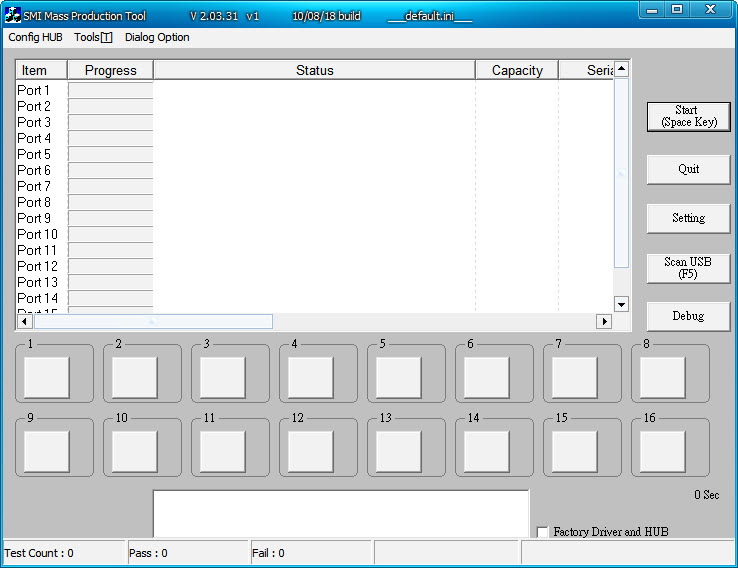Click the Debug button
This screenshot has height=568, width=738.
click(x=689, y=316)
